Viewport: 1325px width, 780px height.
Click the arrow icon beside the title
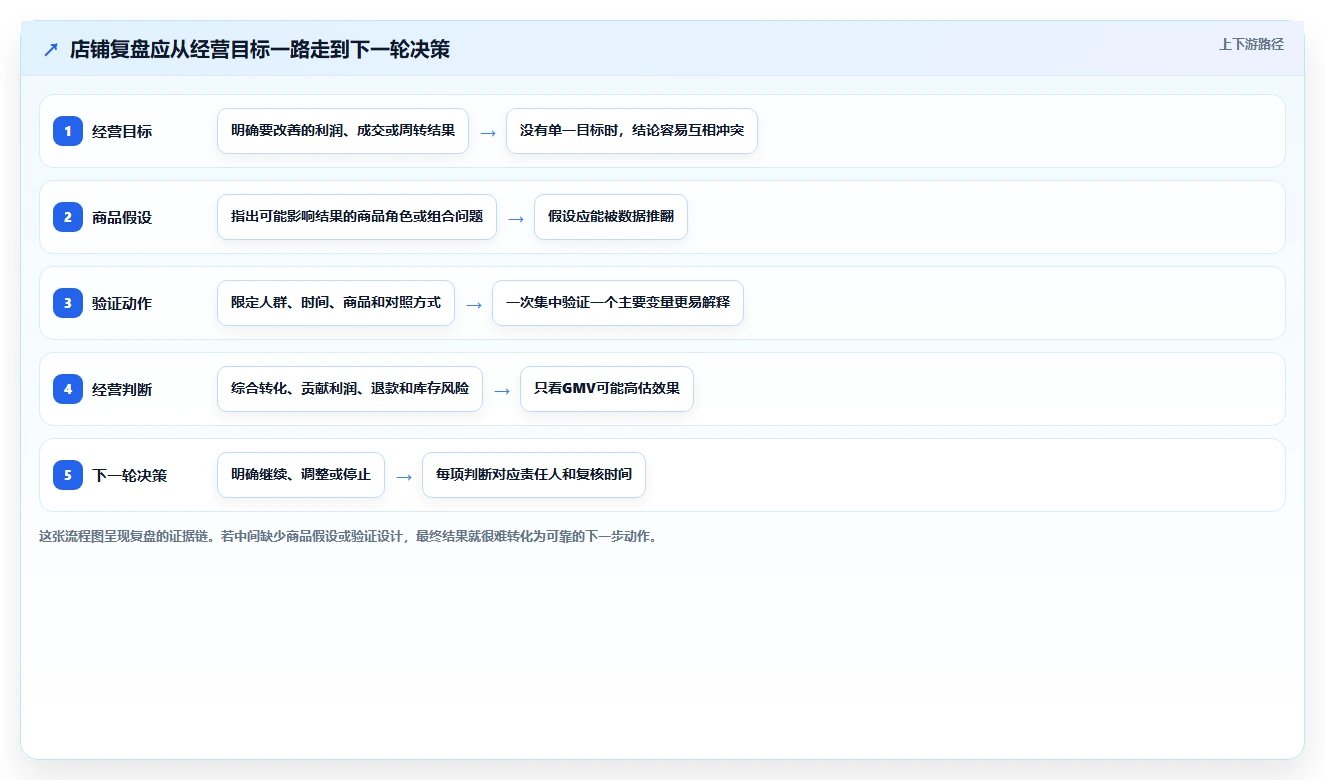point(51,49)
